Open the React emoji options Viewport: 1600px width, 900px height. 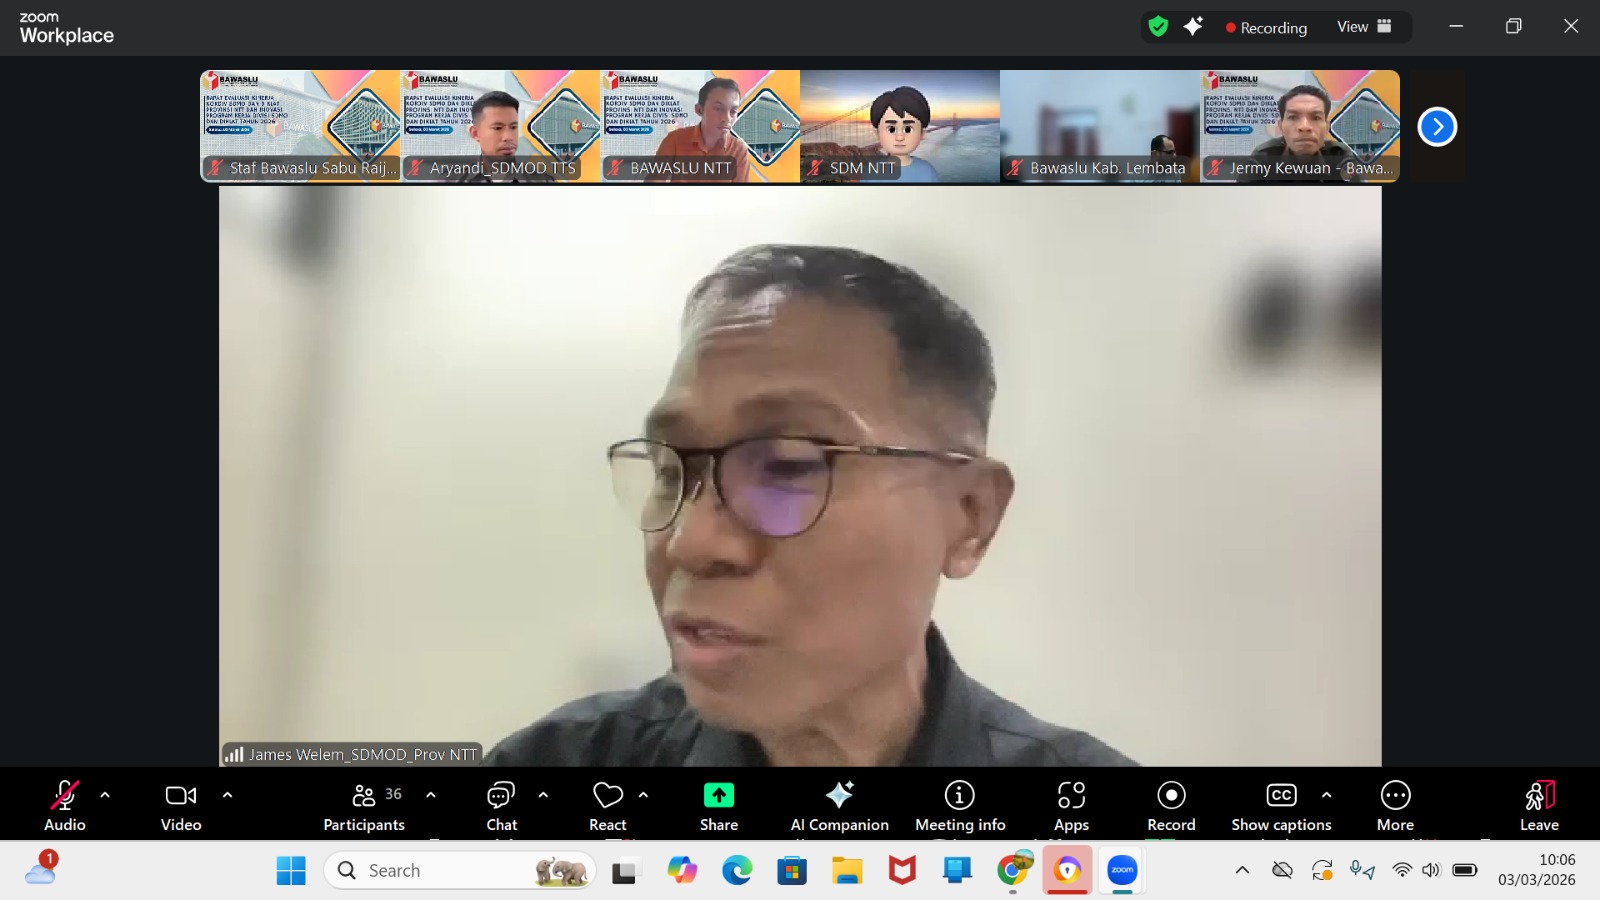608,806
